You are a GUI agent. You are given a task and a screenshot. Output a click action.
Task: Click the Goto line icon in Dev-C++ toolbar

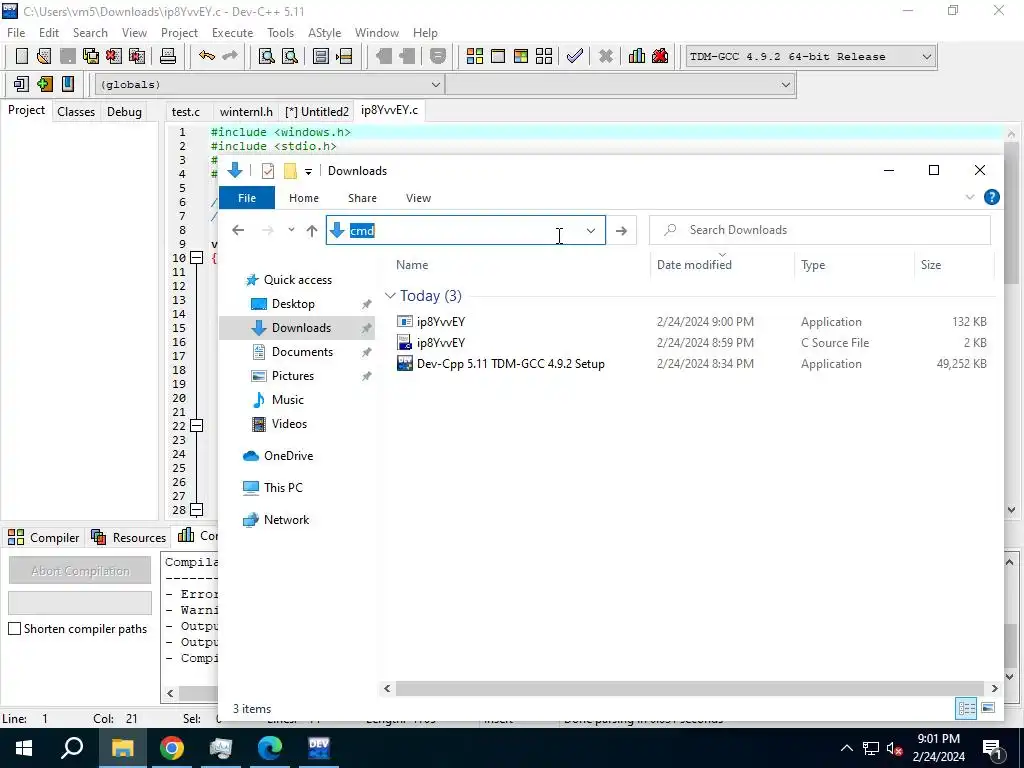click(x=344, y=57)
